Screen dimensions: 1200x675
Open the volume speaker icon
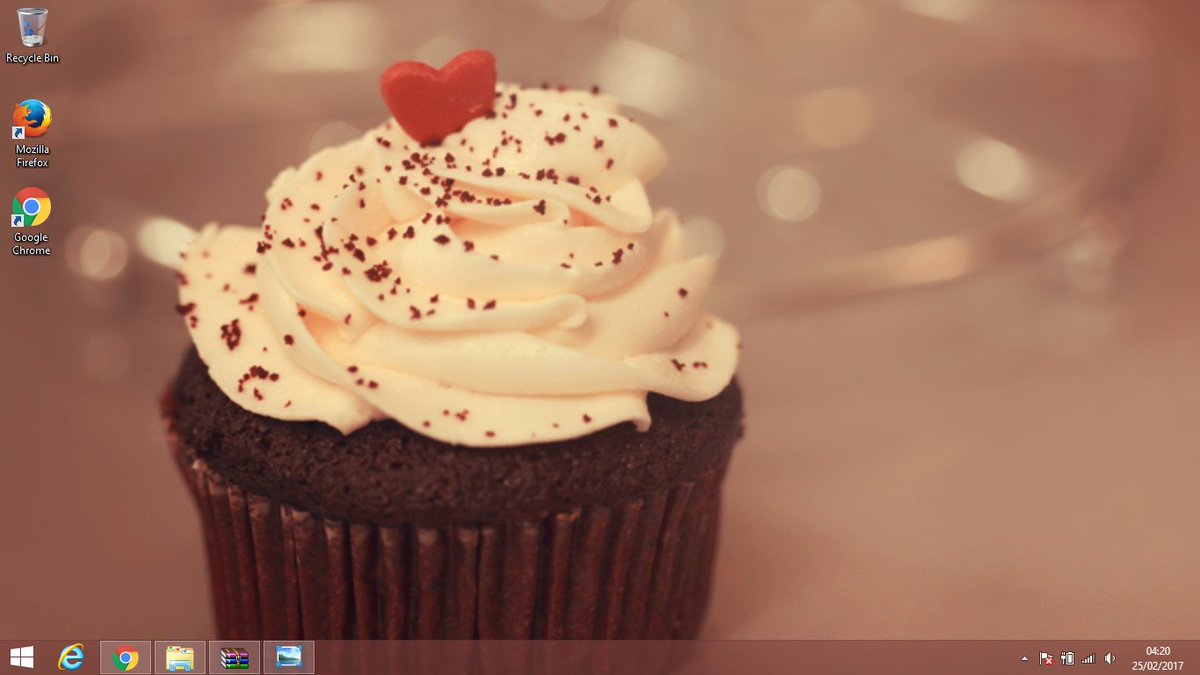1109,659
